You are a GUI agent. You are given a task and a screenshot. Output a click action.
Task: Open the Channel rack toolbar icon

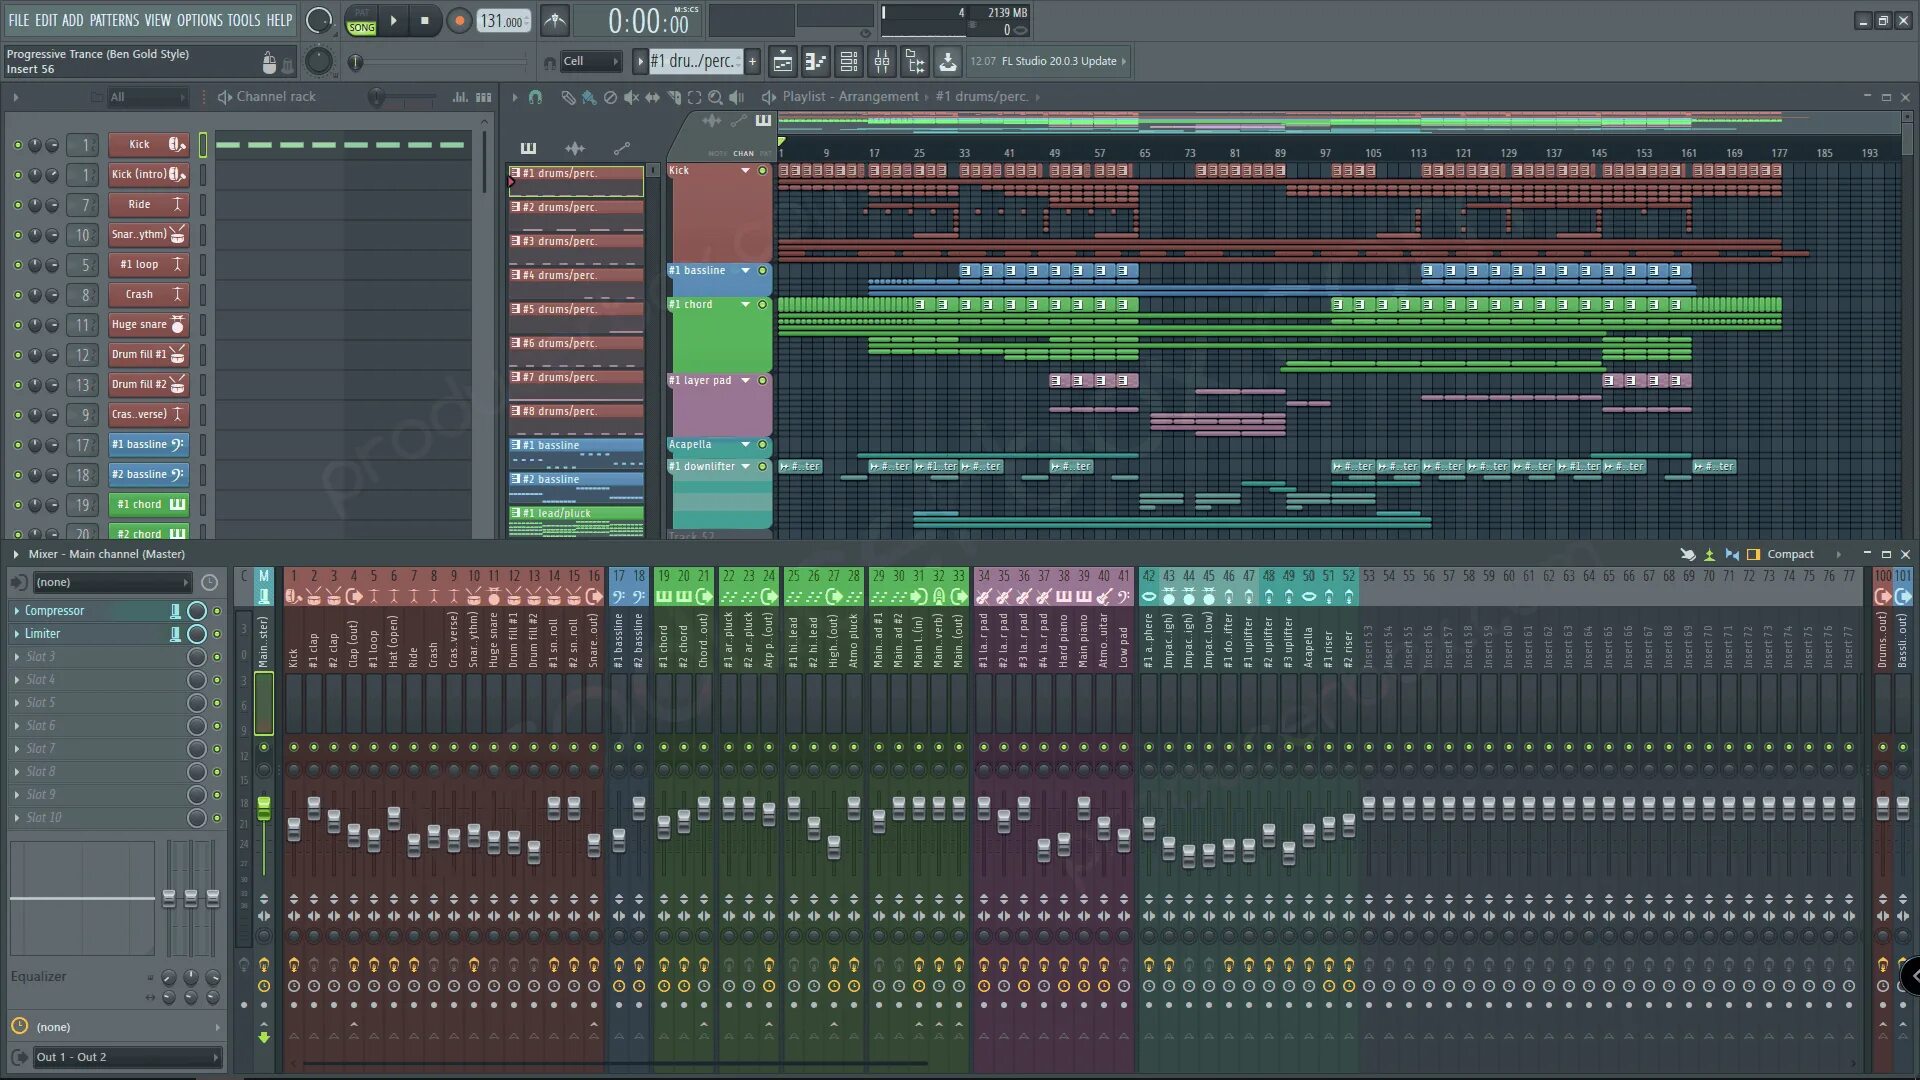[848, 61]
